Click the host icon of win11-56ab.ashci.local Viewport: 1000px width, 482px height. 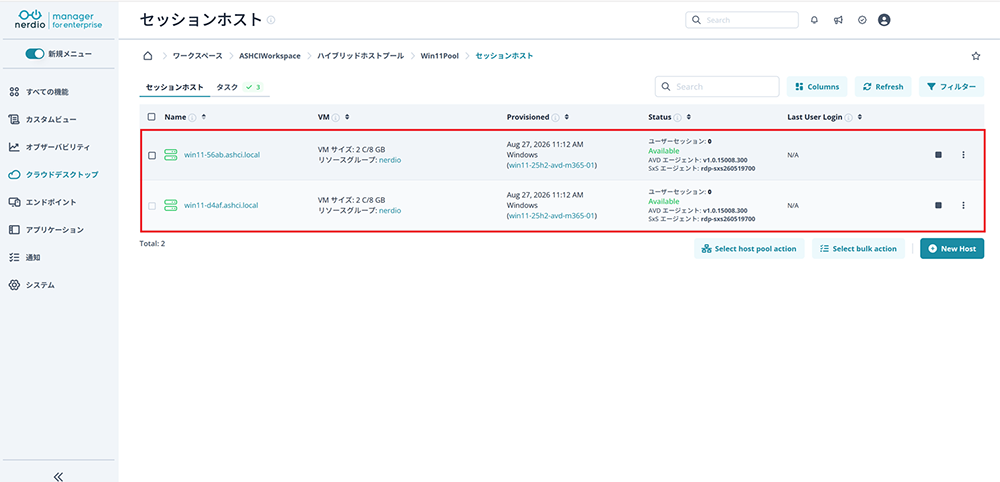pos(170,155)
